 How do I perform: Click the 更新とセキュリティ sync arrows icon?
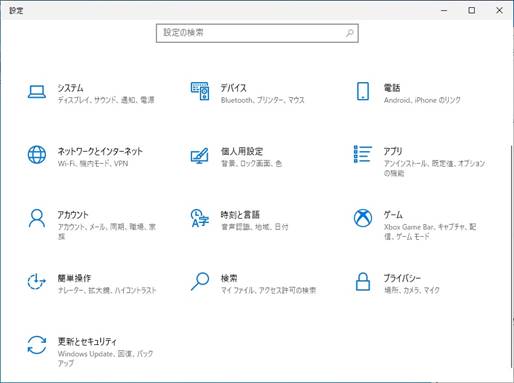pos(37,345)
